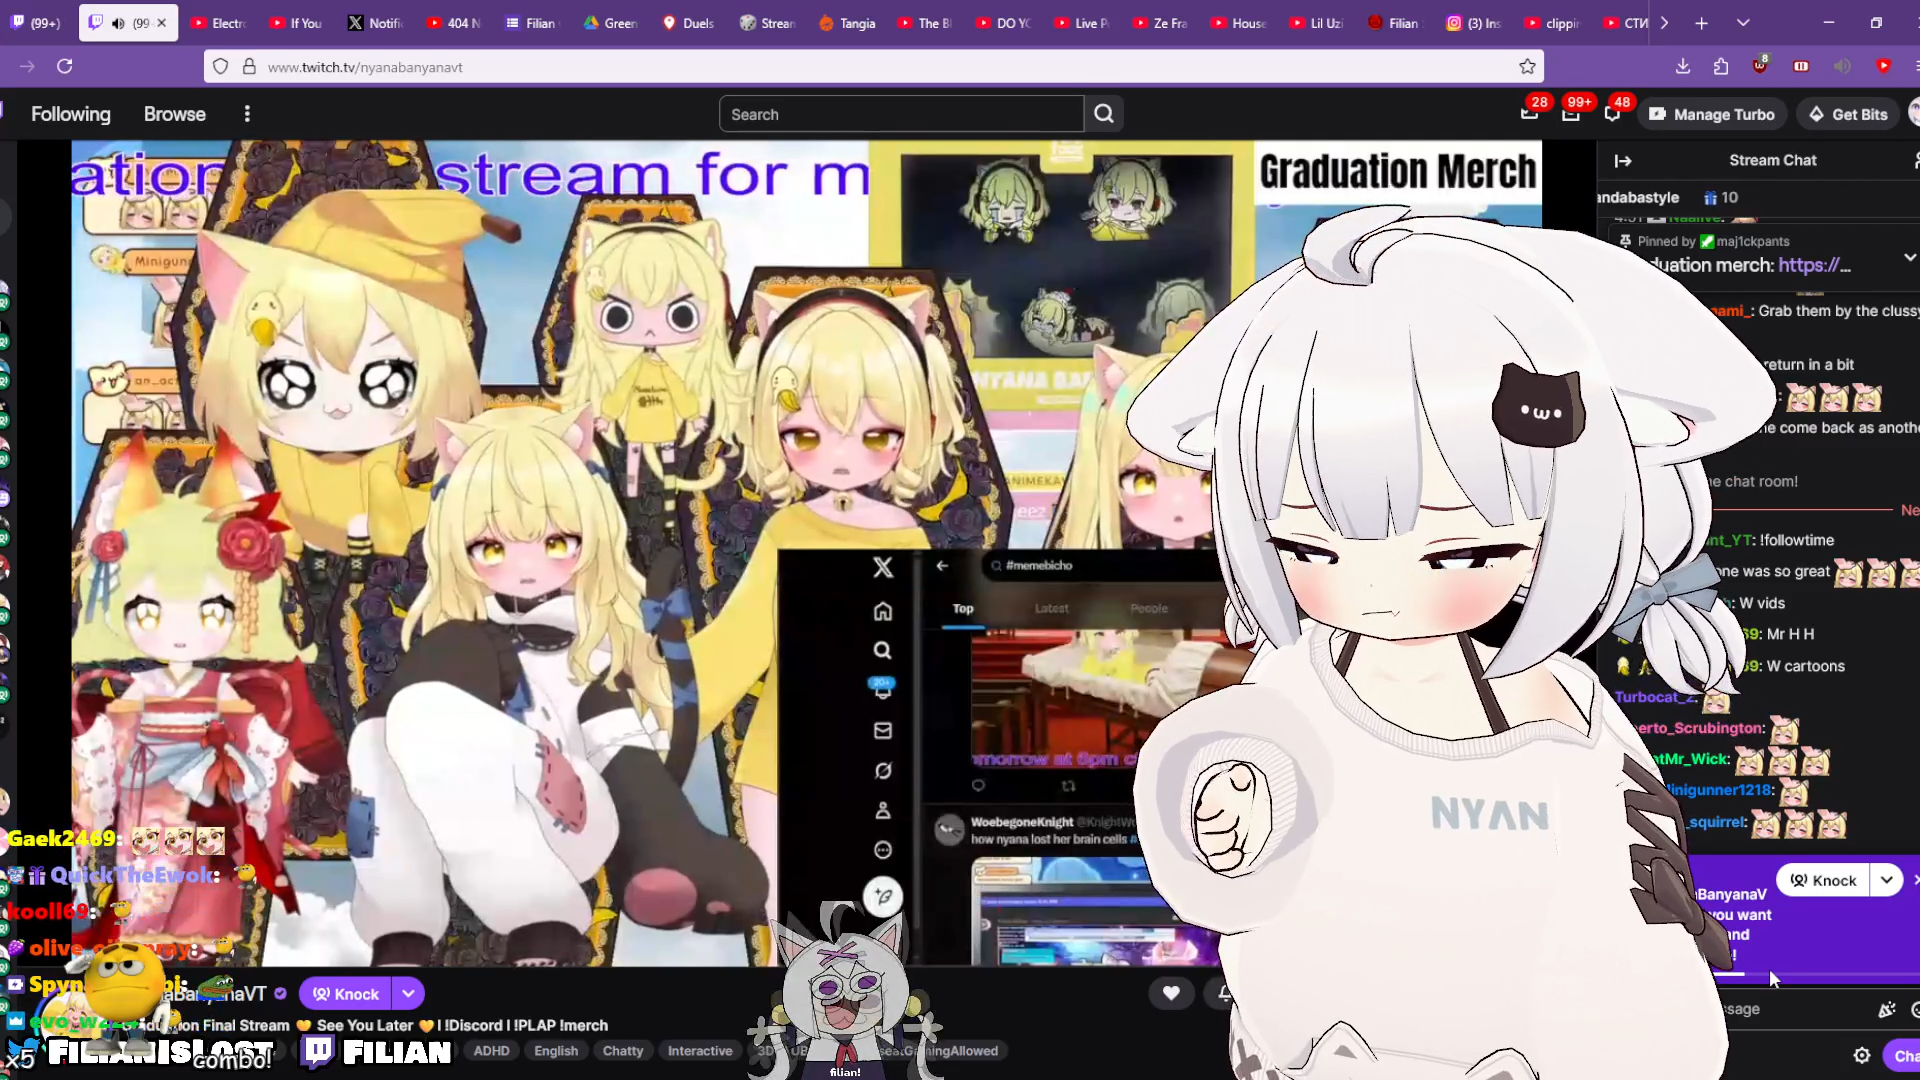Open the browser downloads panel
The width and height of the screenshot is (1920, 1080).
click(1683, 66)
